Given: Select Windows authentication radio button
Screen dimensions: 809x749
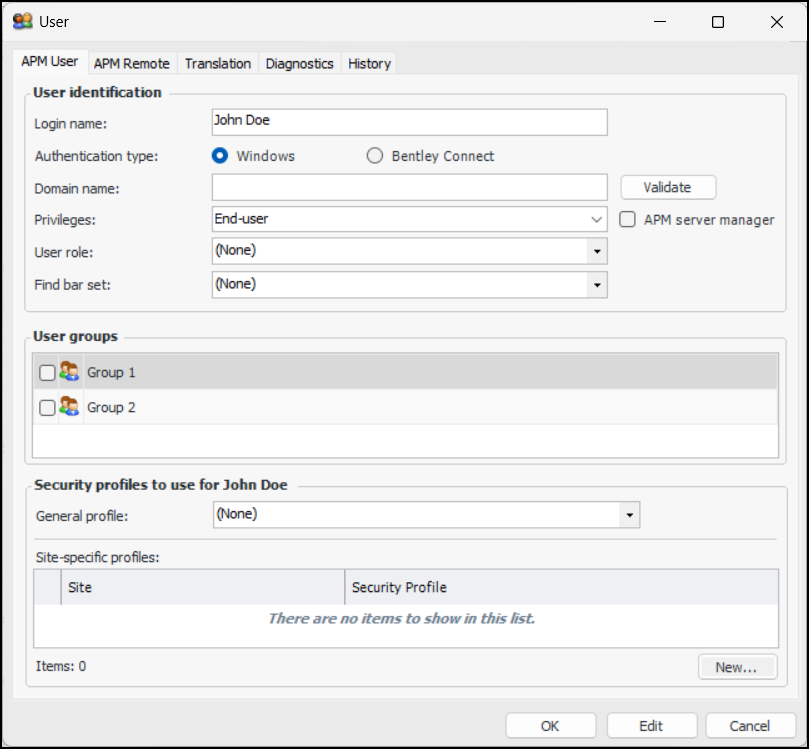Looking at the screenshot, I should (219, 156).
